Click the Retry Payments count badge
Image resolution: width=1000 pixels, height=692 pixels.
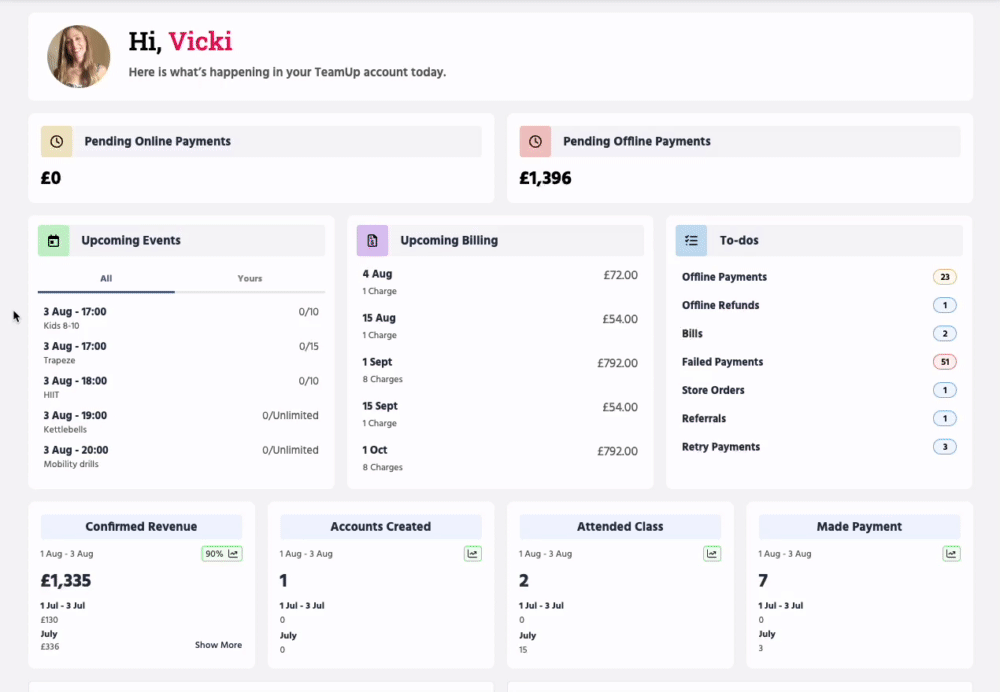pyautogui.click(x=944, y=447)
